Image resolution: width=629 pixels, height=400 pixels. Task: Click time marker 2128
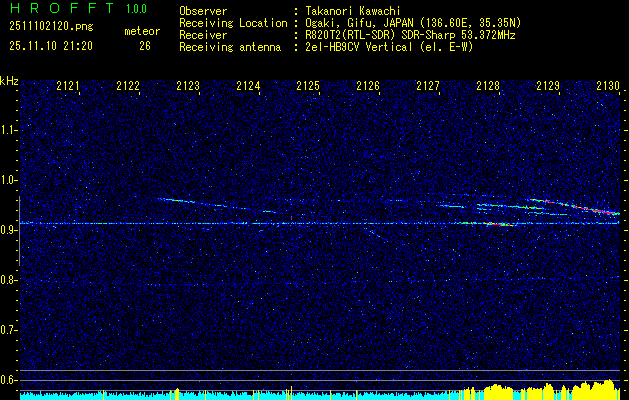coord(488,86)
